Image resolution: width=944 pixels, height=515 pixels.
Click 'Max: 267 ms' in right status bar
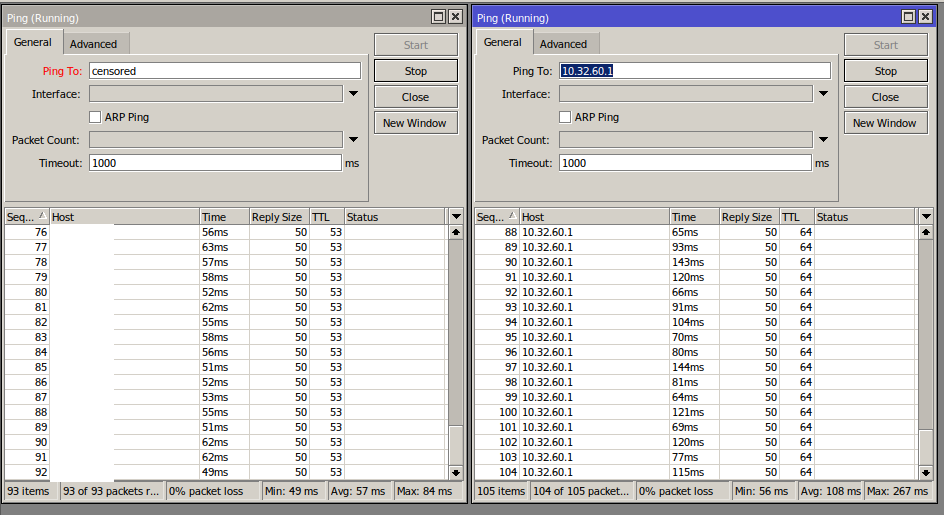point(898,492)
